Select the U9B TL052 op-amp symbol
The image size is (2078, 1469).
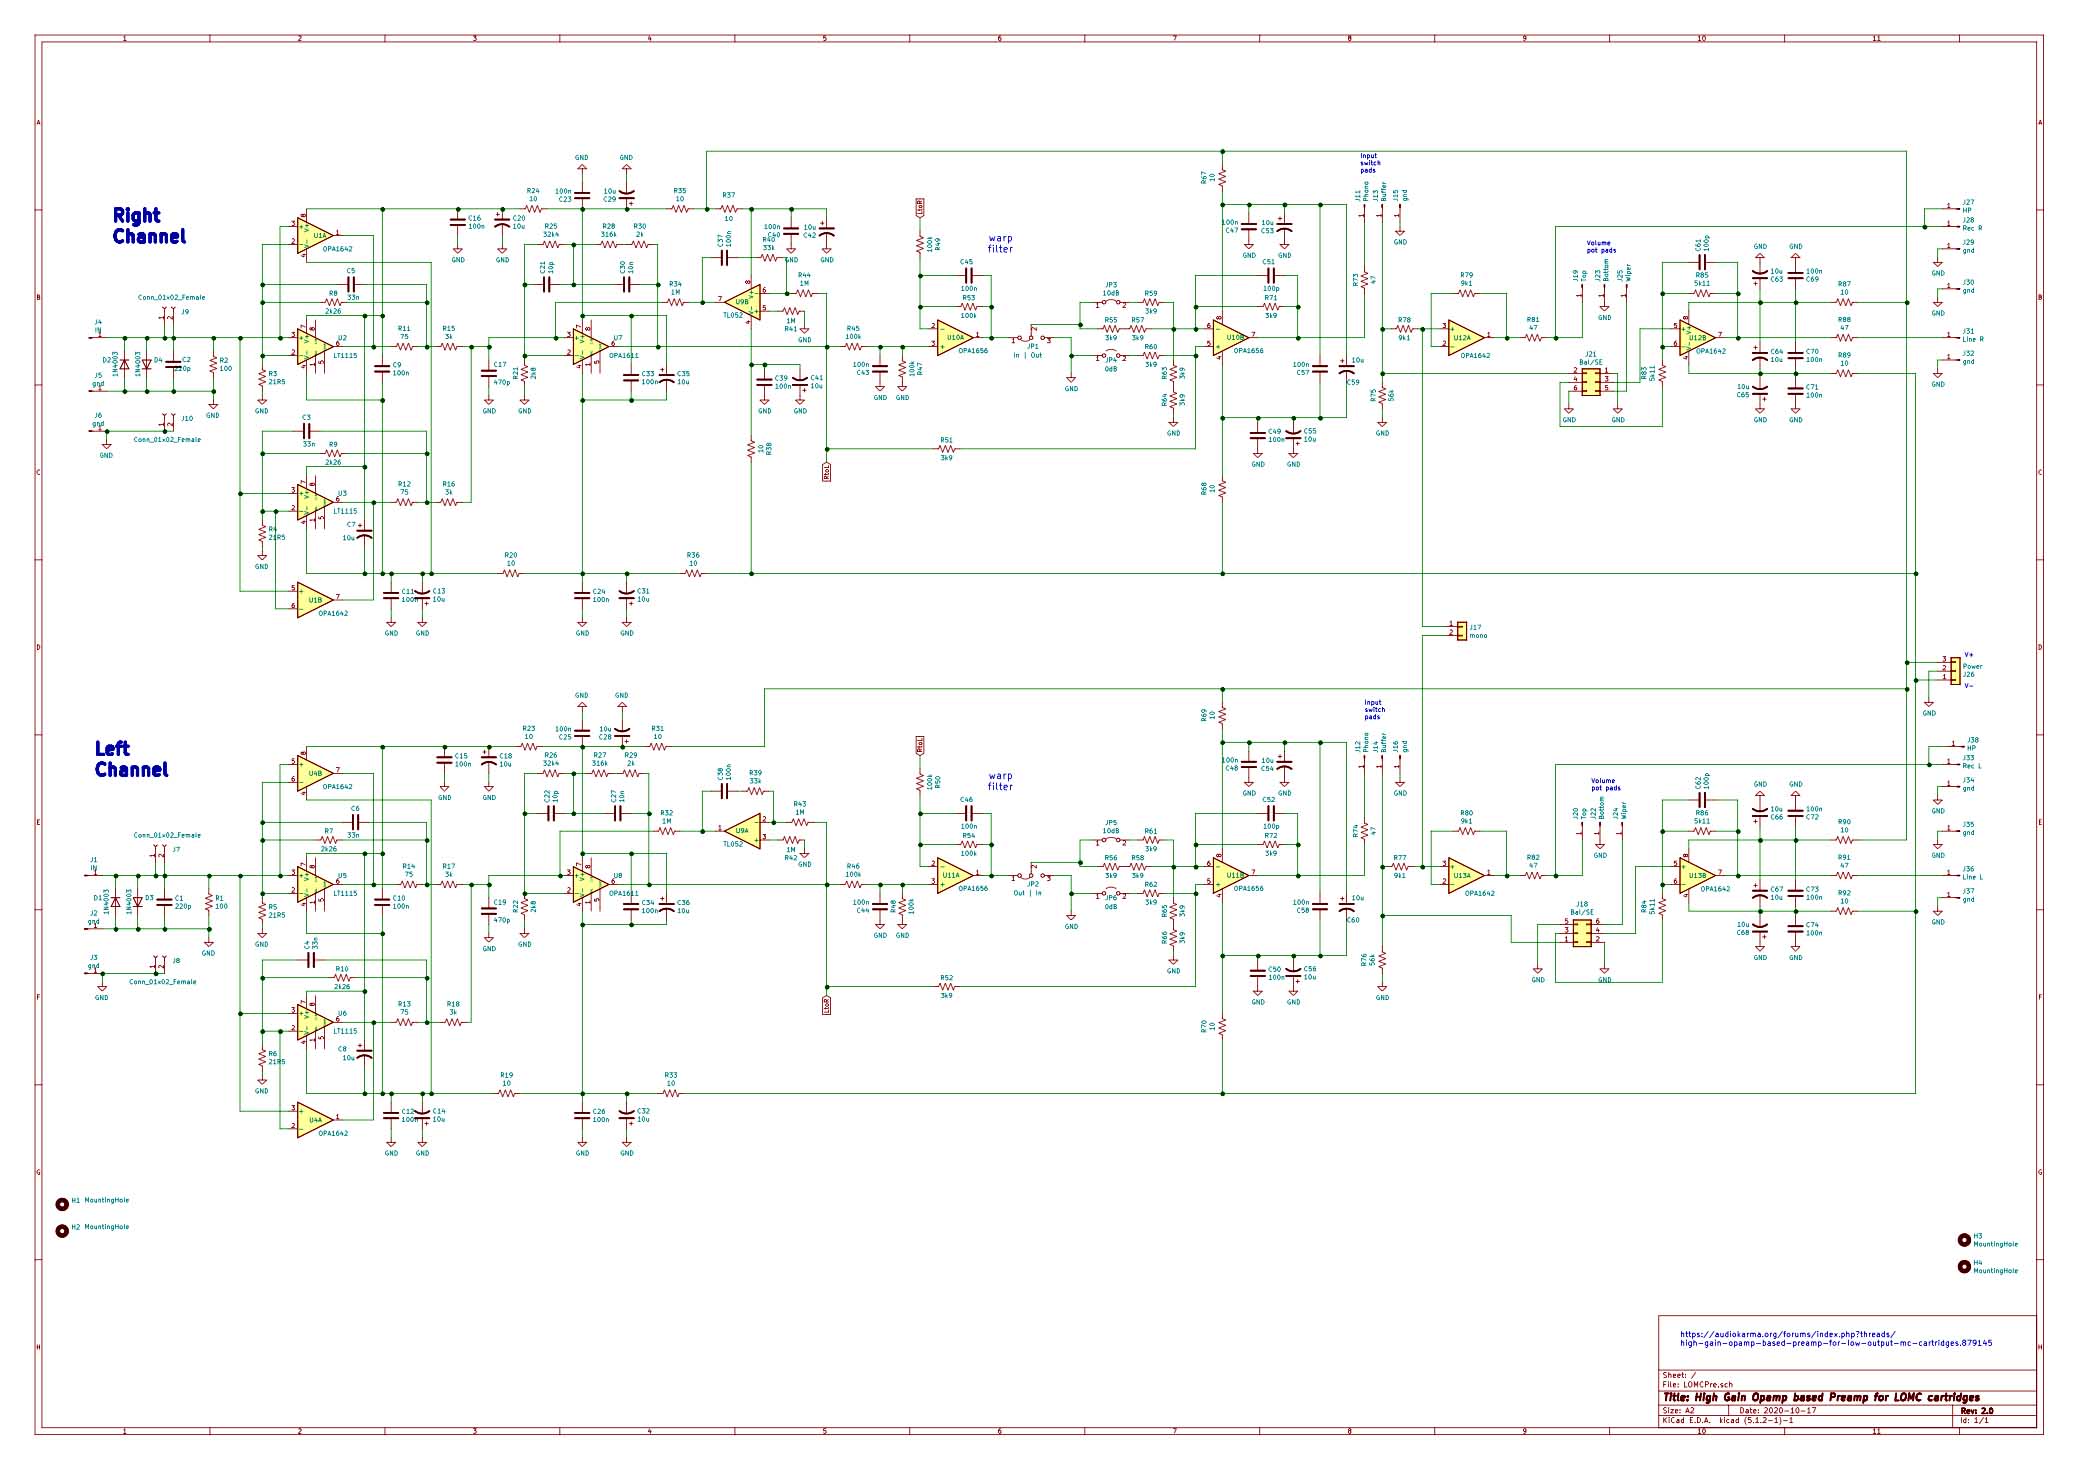(742, 300)
